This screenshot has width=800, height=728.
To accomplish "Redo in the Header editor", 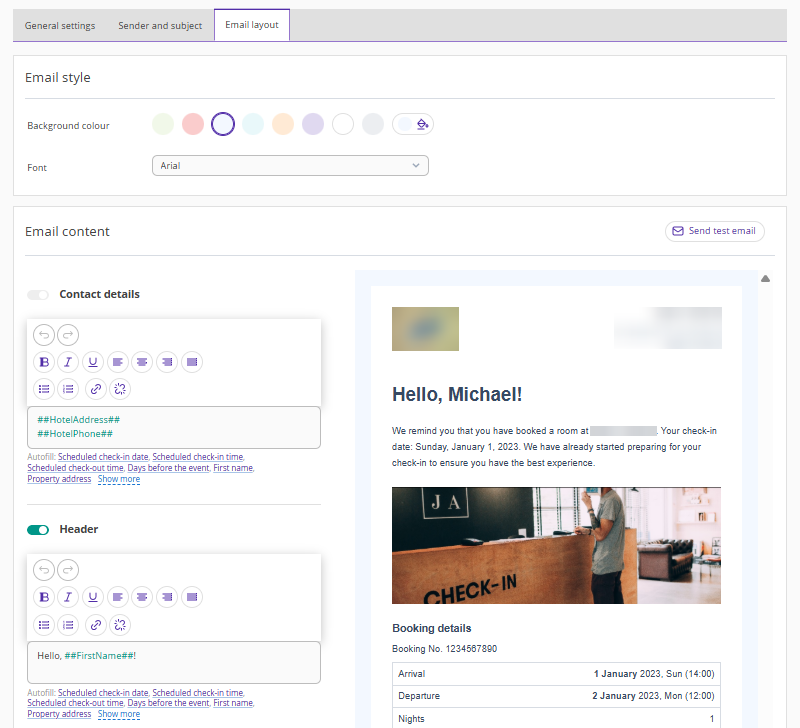I will [x=68, y=570].
